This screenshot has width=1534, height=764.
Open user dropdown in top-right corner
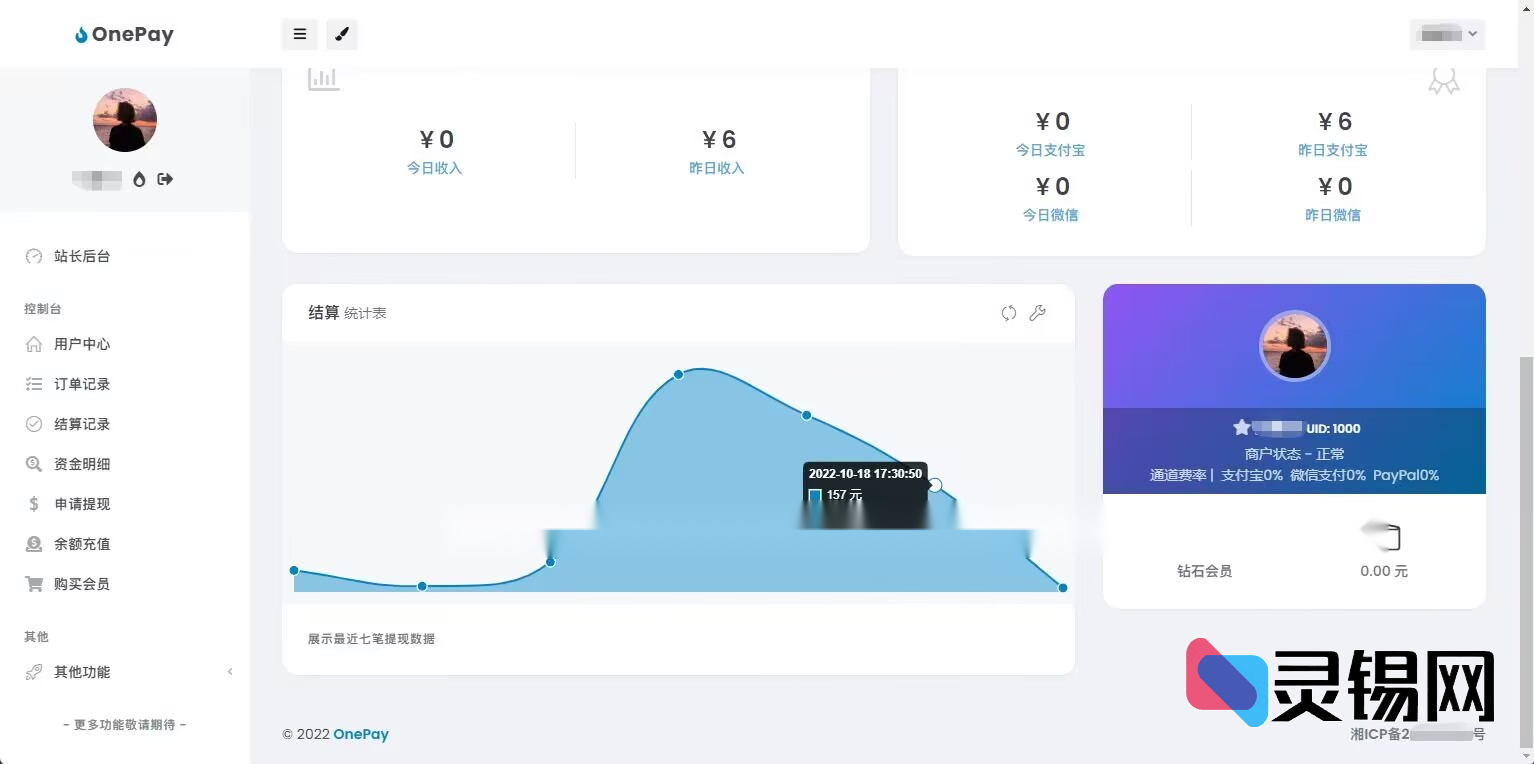[1448, 34]
